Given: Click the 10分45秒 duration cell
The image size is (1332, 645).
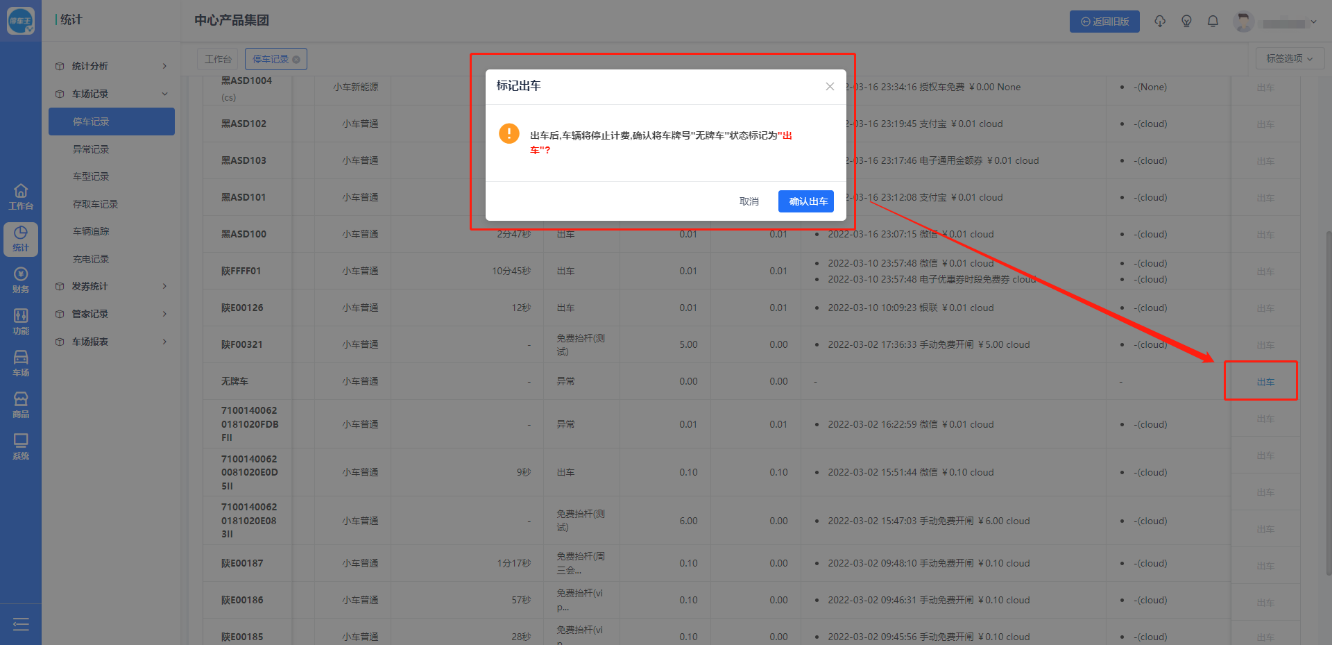Looking at the screenshot, I should coord(511,271).
